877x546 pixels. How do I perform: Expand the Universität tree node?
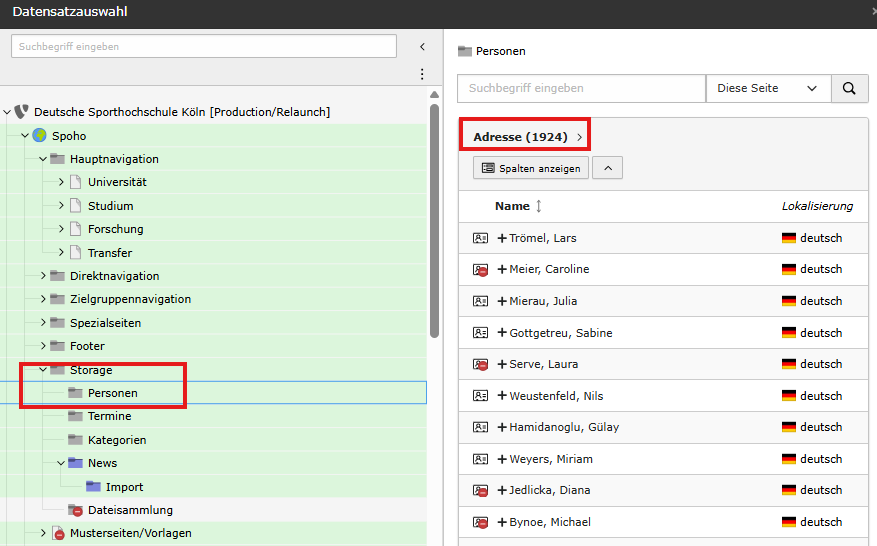coord(61,182)
